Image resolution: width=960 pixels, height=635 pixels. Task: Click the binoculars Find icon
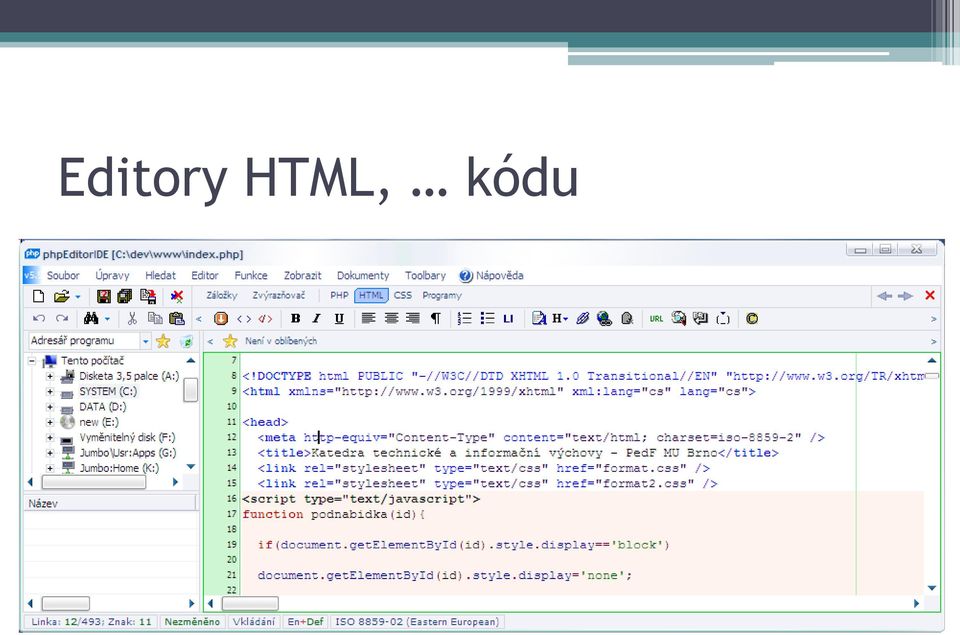[x=91, y=318]
